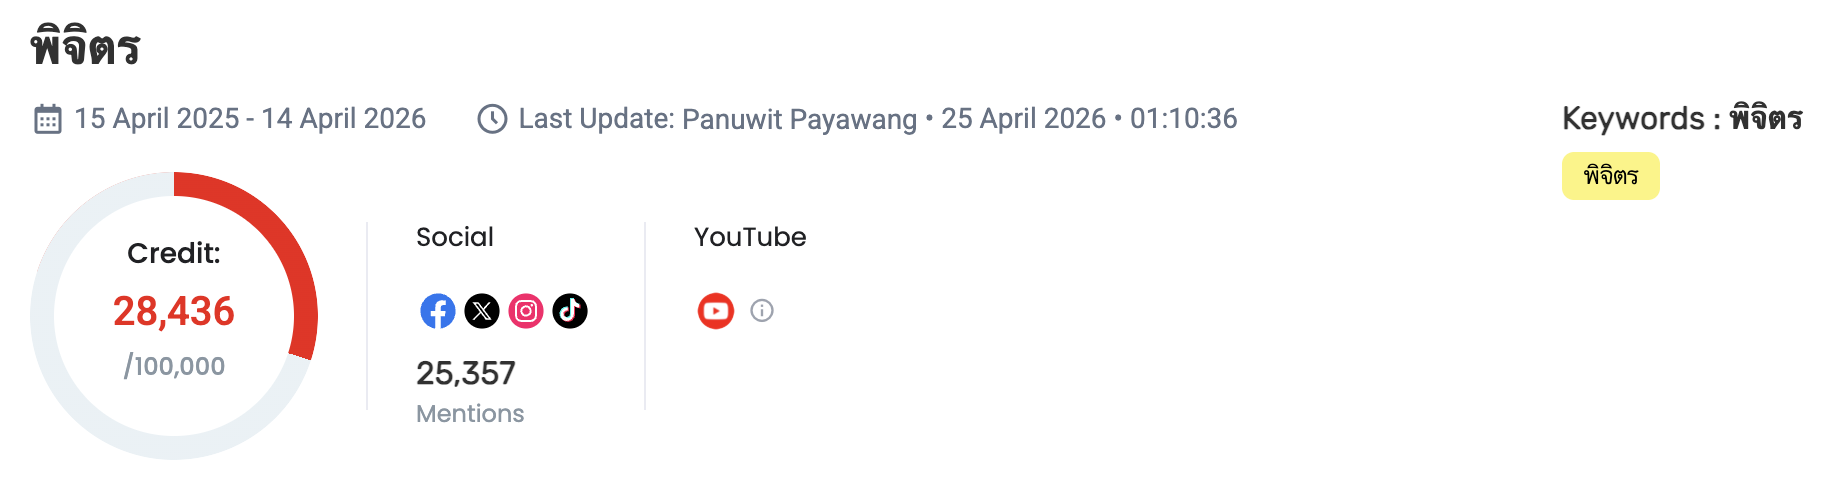Viewport: 1830px width, 490px height.
Task: Select the YouTube section heading
Action: (750, 237)
